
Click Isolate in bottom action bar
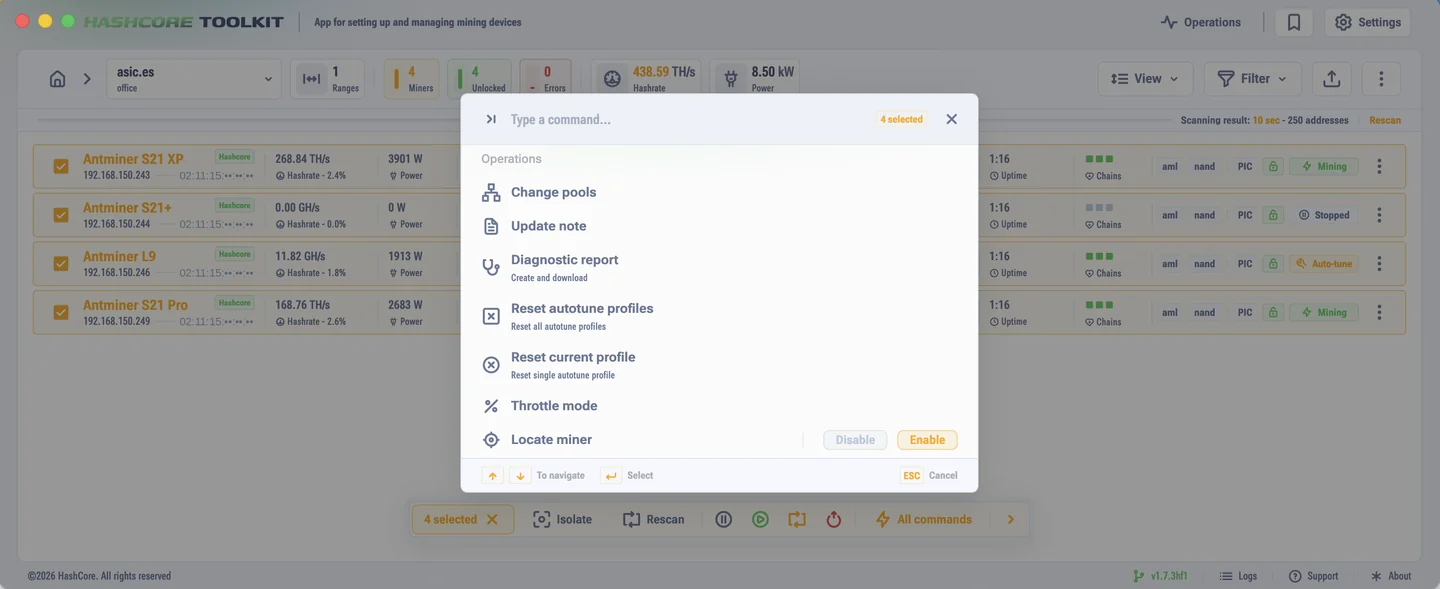point(562,520)
